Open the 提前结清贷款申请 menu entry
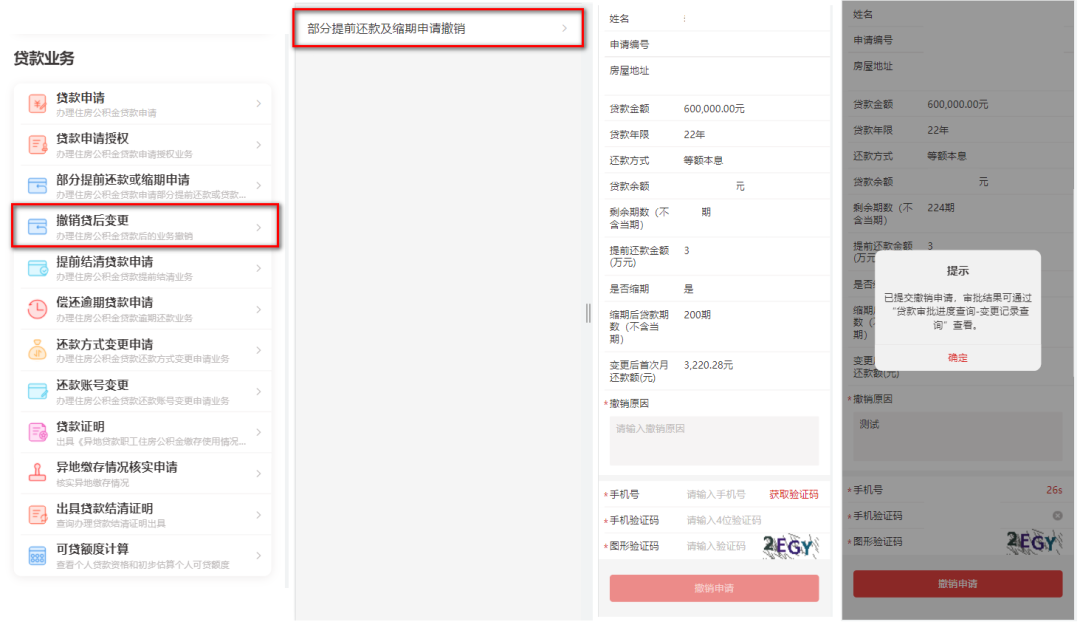 140,267
